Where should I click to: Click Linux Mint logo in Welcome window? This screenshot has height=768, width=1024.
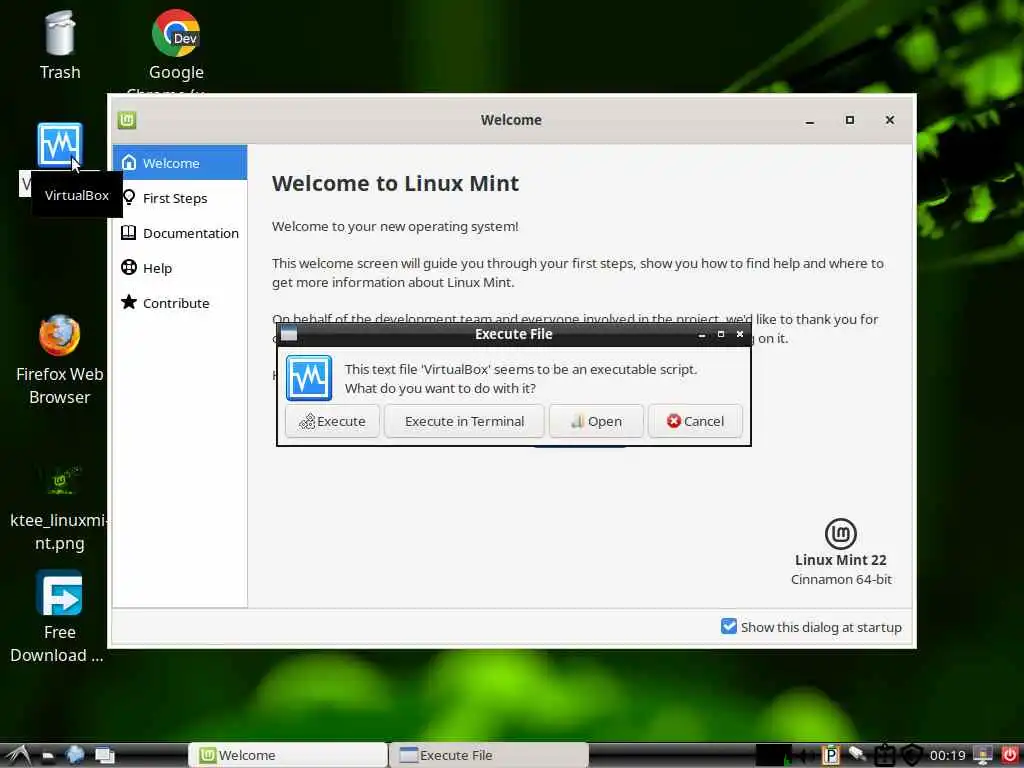pyautogui.click(x=840, y=534)
